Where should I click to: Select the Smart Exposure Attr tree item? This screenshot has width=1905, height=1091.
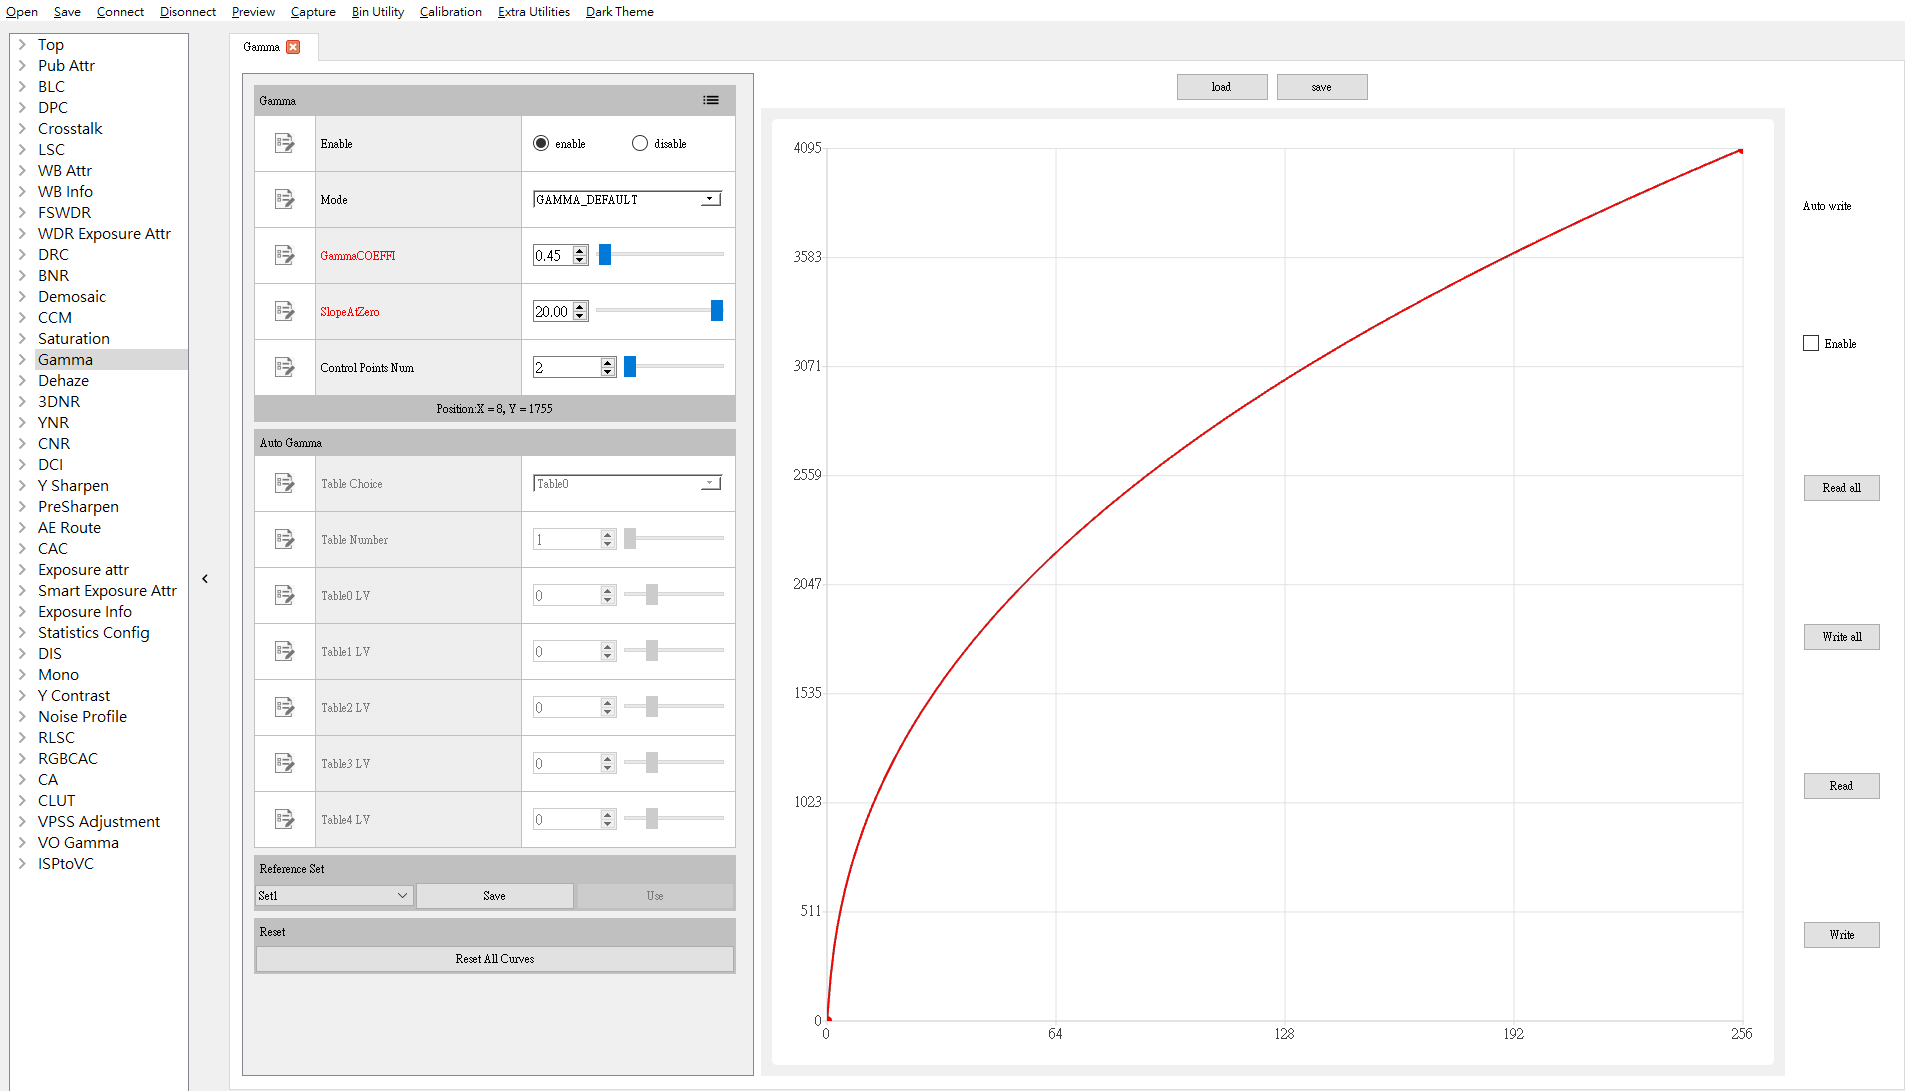(107, 591)
